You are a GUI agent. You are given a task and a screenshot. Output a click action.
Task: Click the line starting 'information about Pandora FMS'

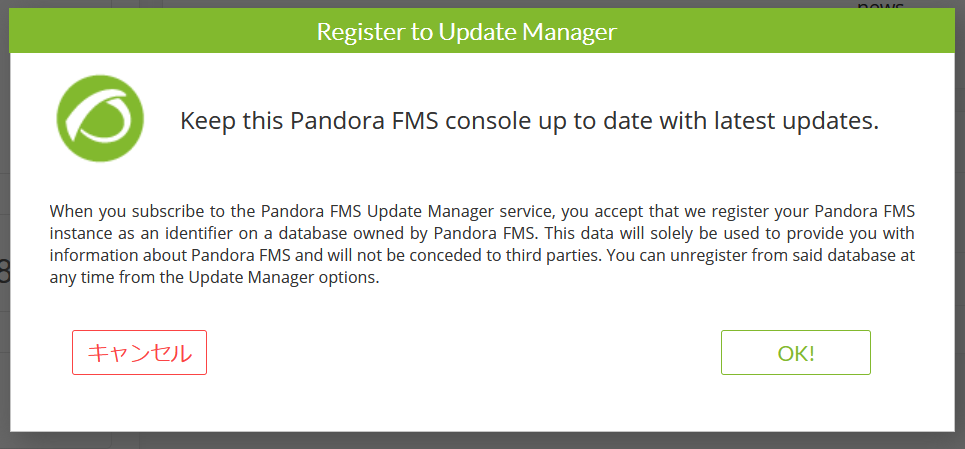click(482, 255)
